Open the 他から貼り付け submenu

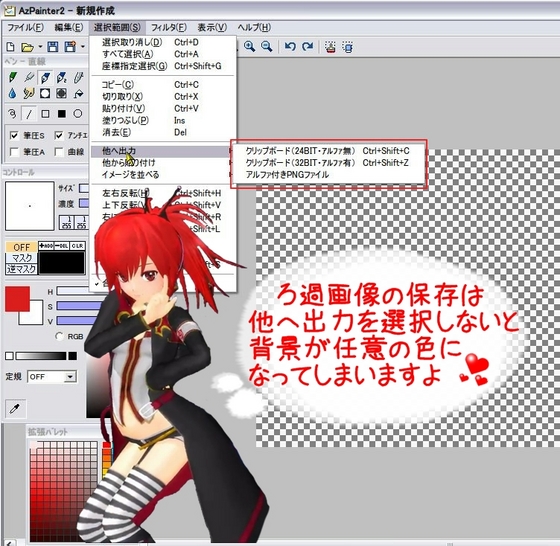pos(163,163)
